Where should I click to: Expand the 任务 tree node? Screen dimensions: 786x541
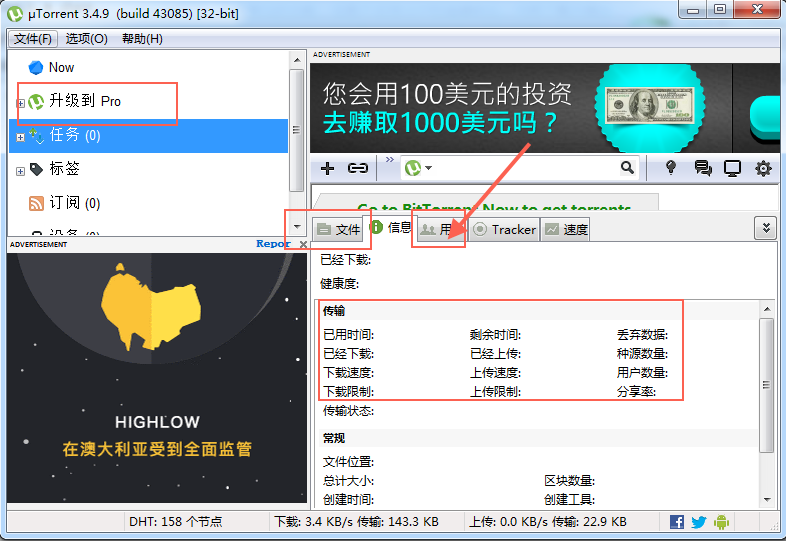click(x=20, y=137)
